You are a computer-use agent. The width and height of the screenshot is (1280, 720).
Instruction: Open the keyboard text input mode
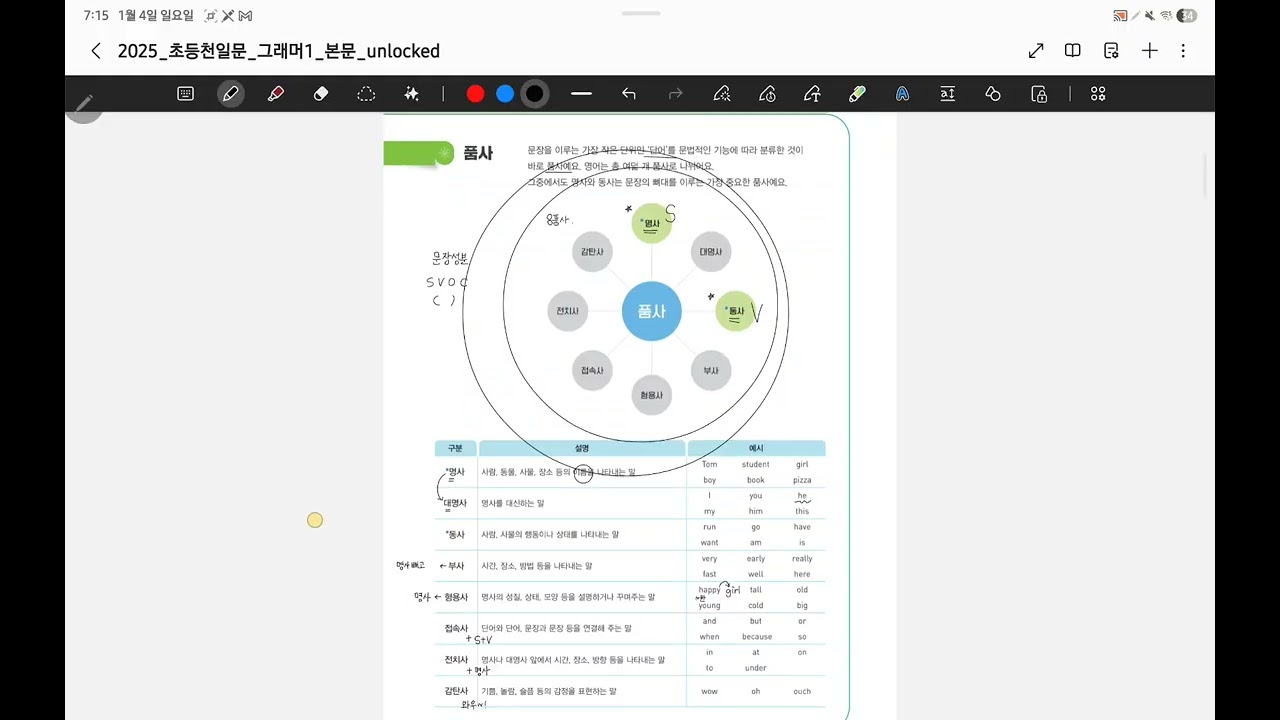pos(185,94)
